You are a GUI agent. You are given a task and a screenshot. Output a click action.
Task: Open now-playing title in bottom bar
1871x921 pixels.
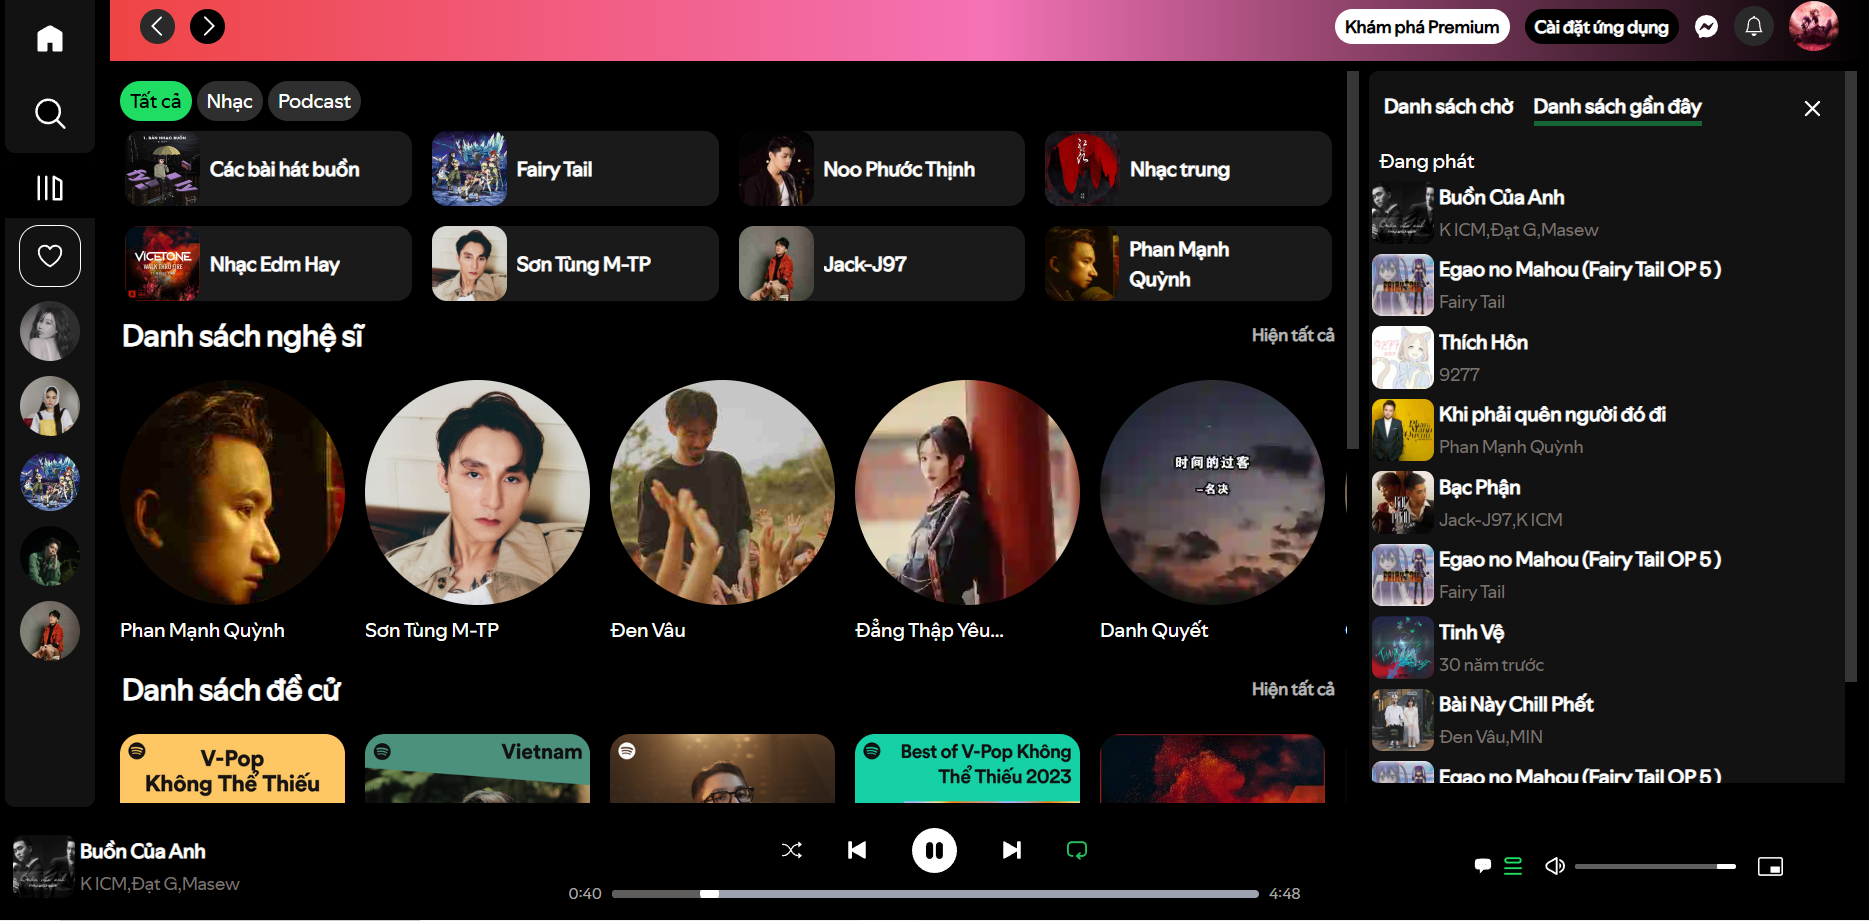pos(143,851)
